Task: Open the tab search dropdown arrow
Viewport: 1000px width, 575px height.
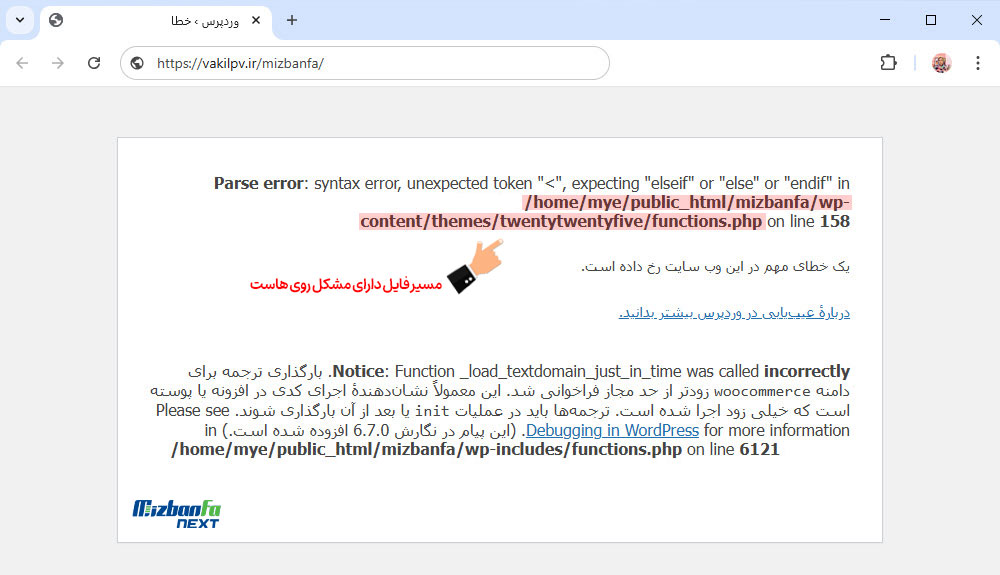Action: [20, 20]
